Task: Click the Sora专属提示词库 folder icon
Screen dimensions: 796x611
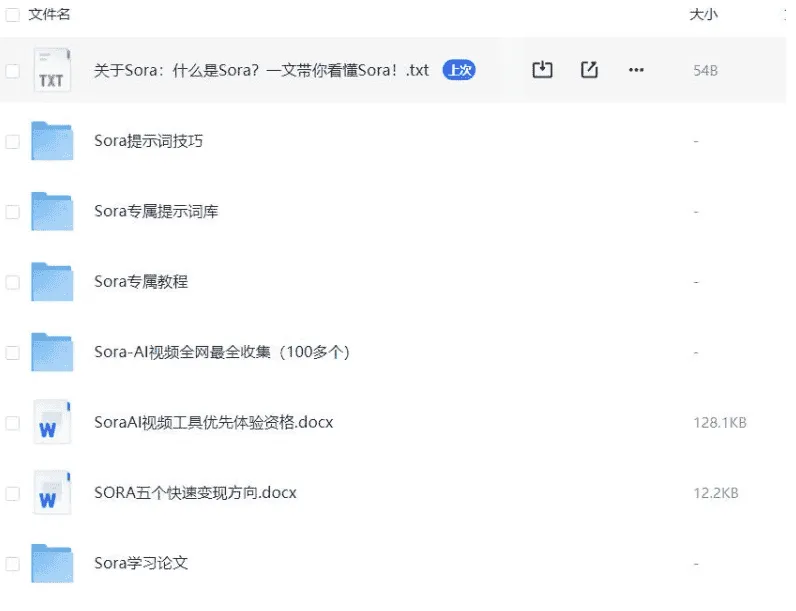Action: tap(52, 212)
